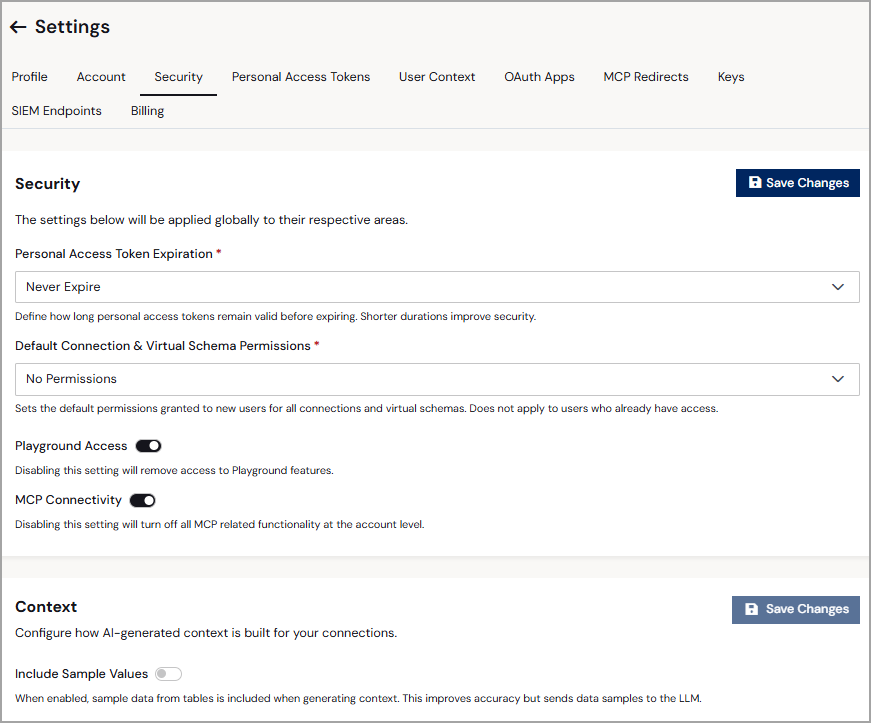This screenshot has width=871, height=723.
Task: Click the Context section heading
Action: pos(46,607)
